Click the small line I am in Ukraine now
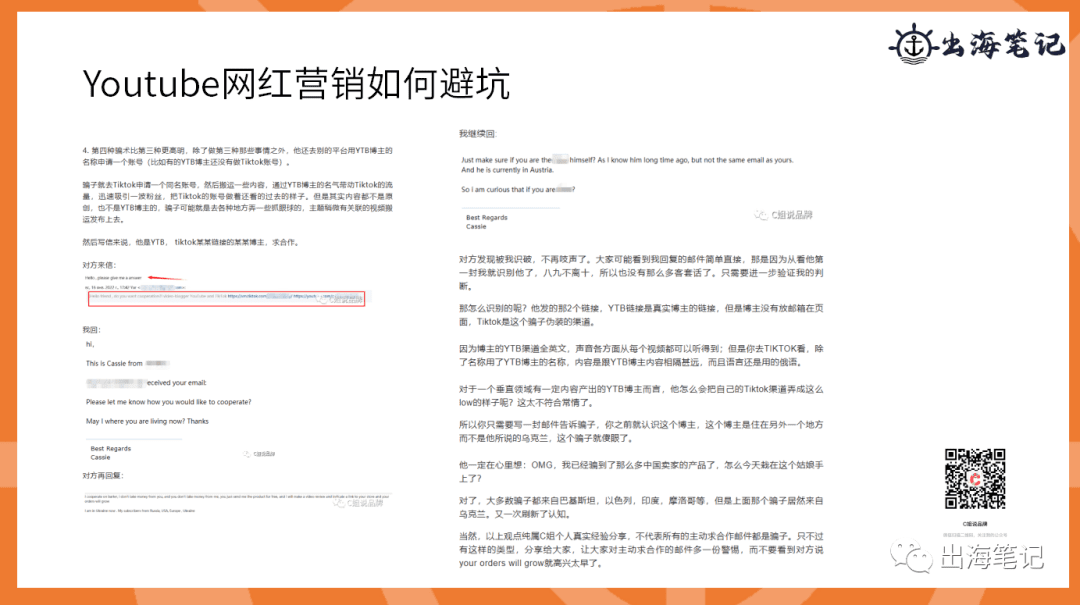The image size is (1080, 605). (x=140, y=511)
